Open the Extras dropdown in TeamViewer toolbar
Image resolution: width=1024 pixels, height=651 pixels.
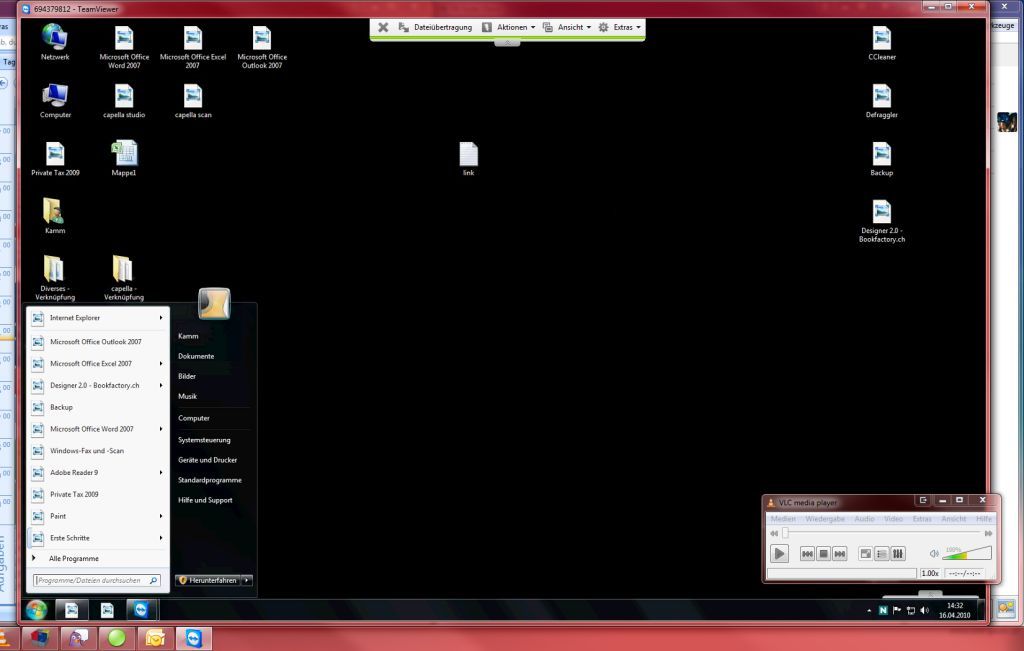point(620,27)
